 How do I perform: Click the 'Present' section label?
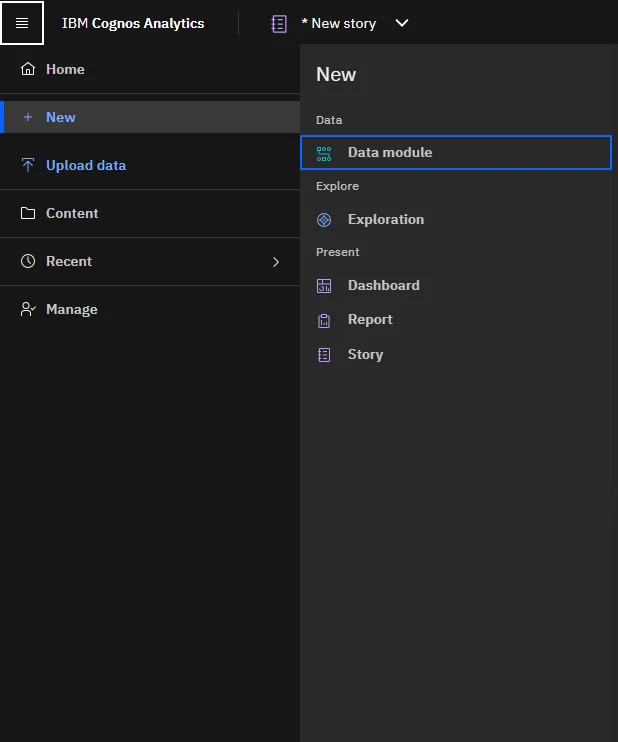(337, 252)
